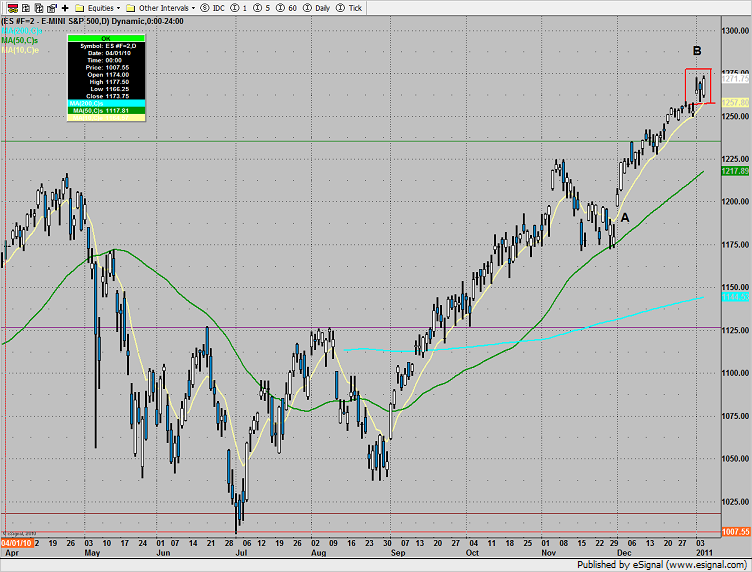Viewport: 752px width, 572px height.
Task: Click the third toolbar icon from left
Action: pyautogui.click(x=36, y=7)
